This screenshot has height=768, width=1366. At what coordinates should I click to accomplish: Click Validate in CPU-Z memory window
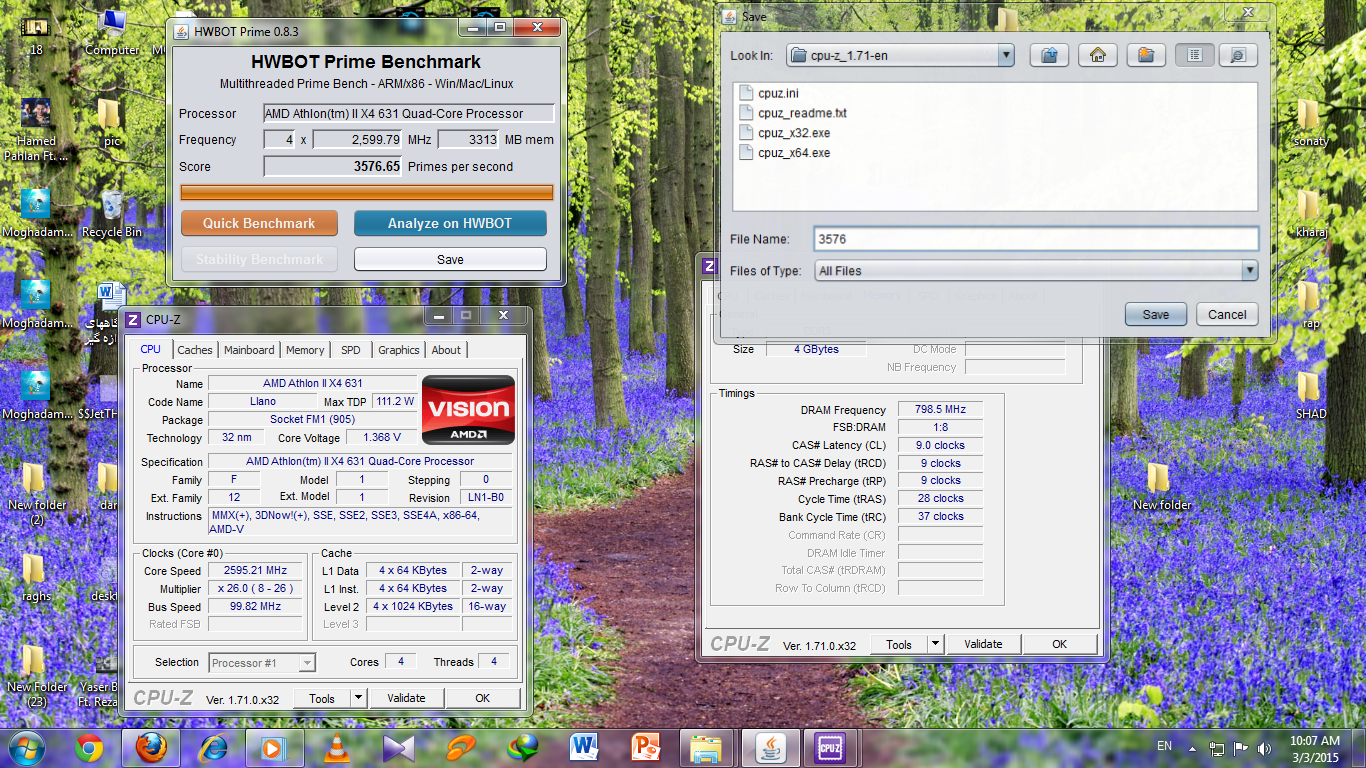(x=983, y=644)
